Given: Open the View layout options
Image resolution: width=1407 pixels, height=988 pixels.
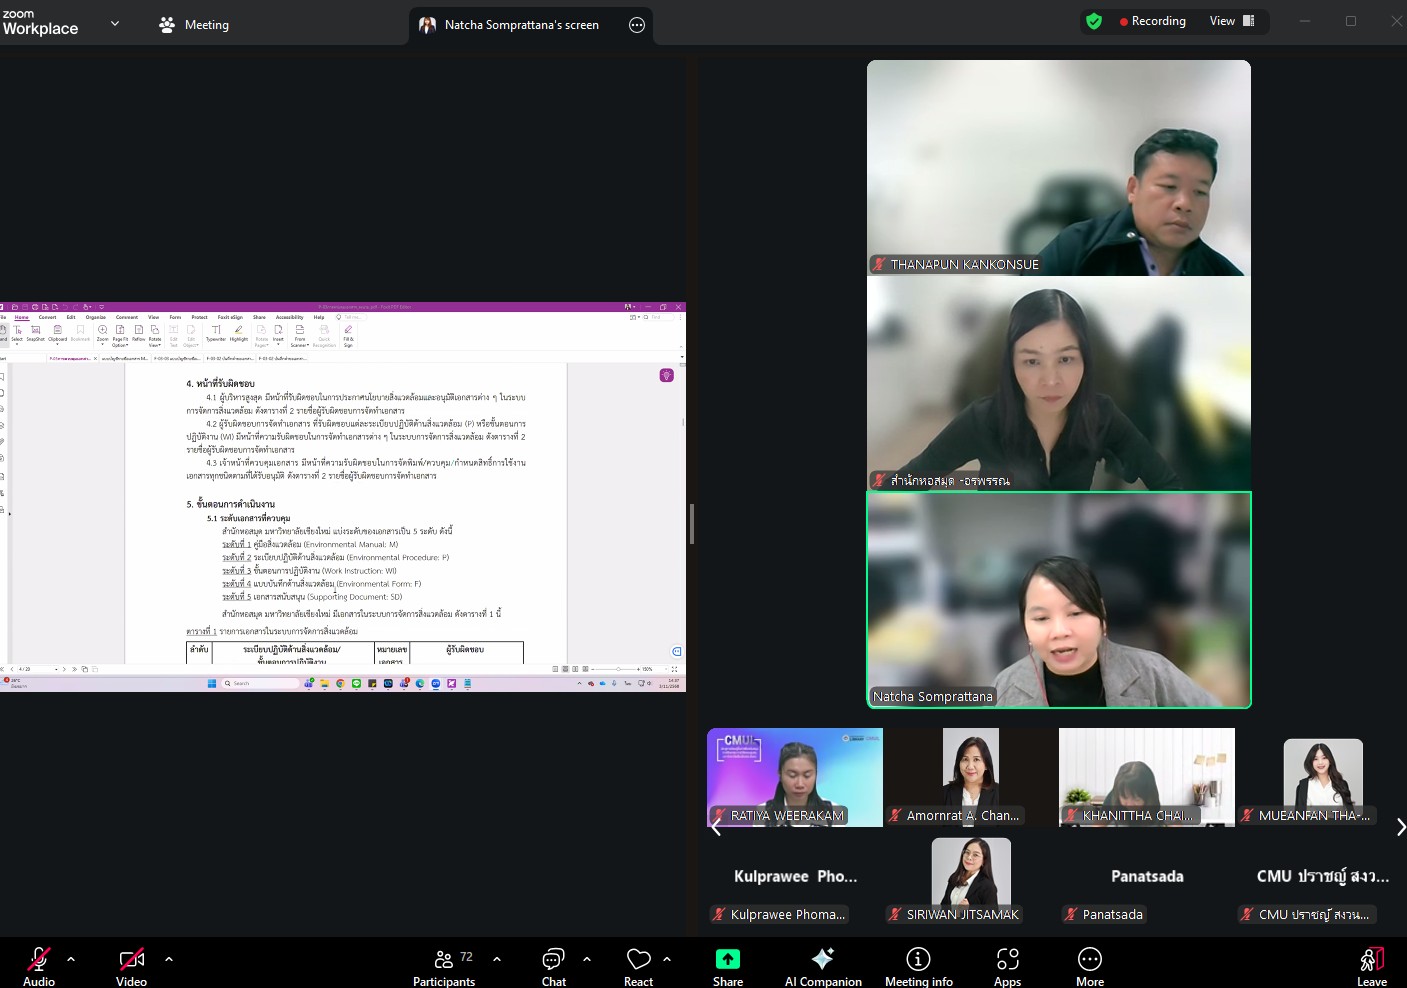Looking at the screenshot, I should (1232, 21).
